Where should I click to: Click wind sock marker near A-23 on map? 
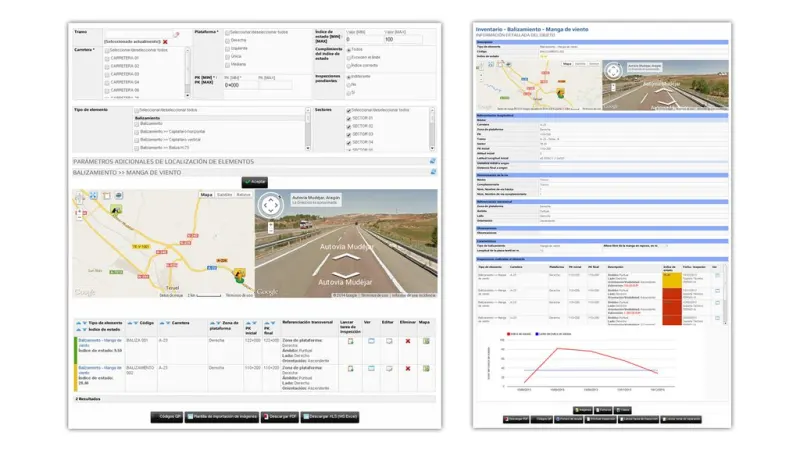point(239,275)
